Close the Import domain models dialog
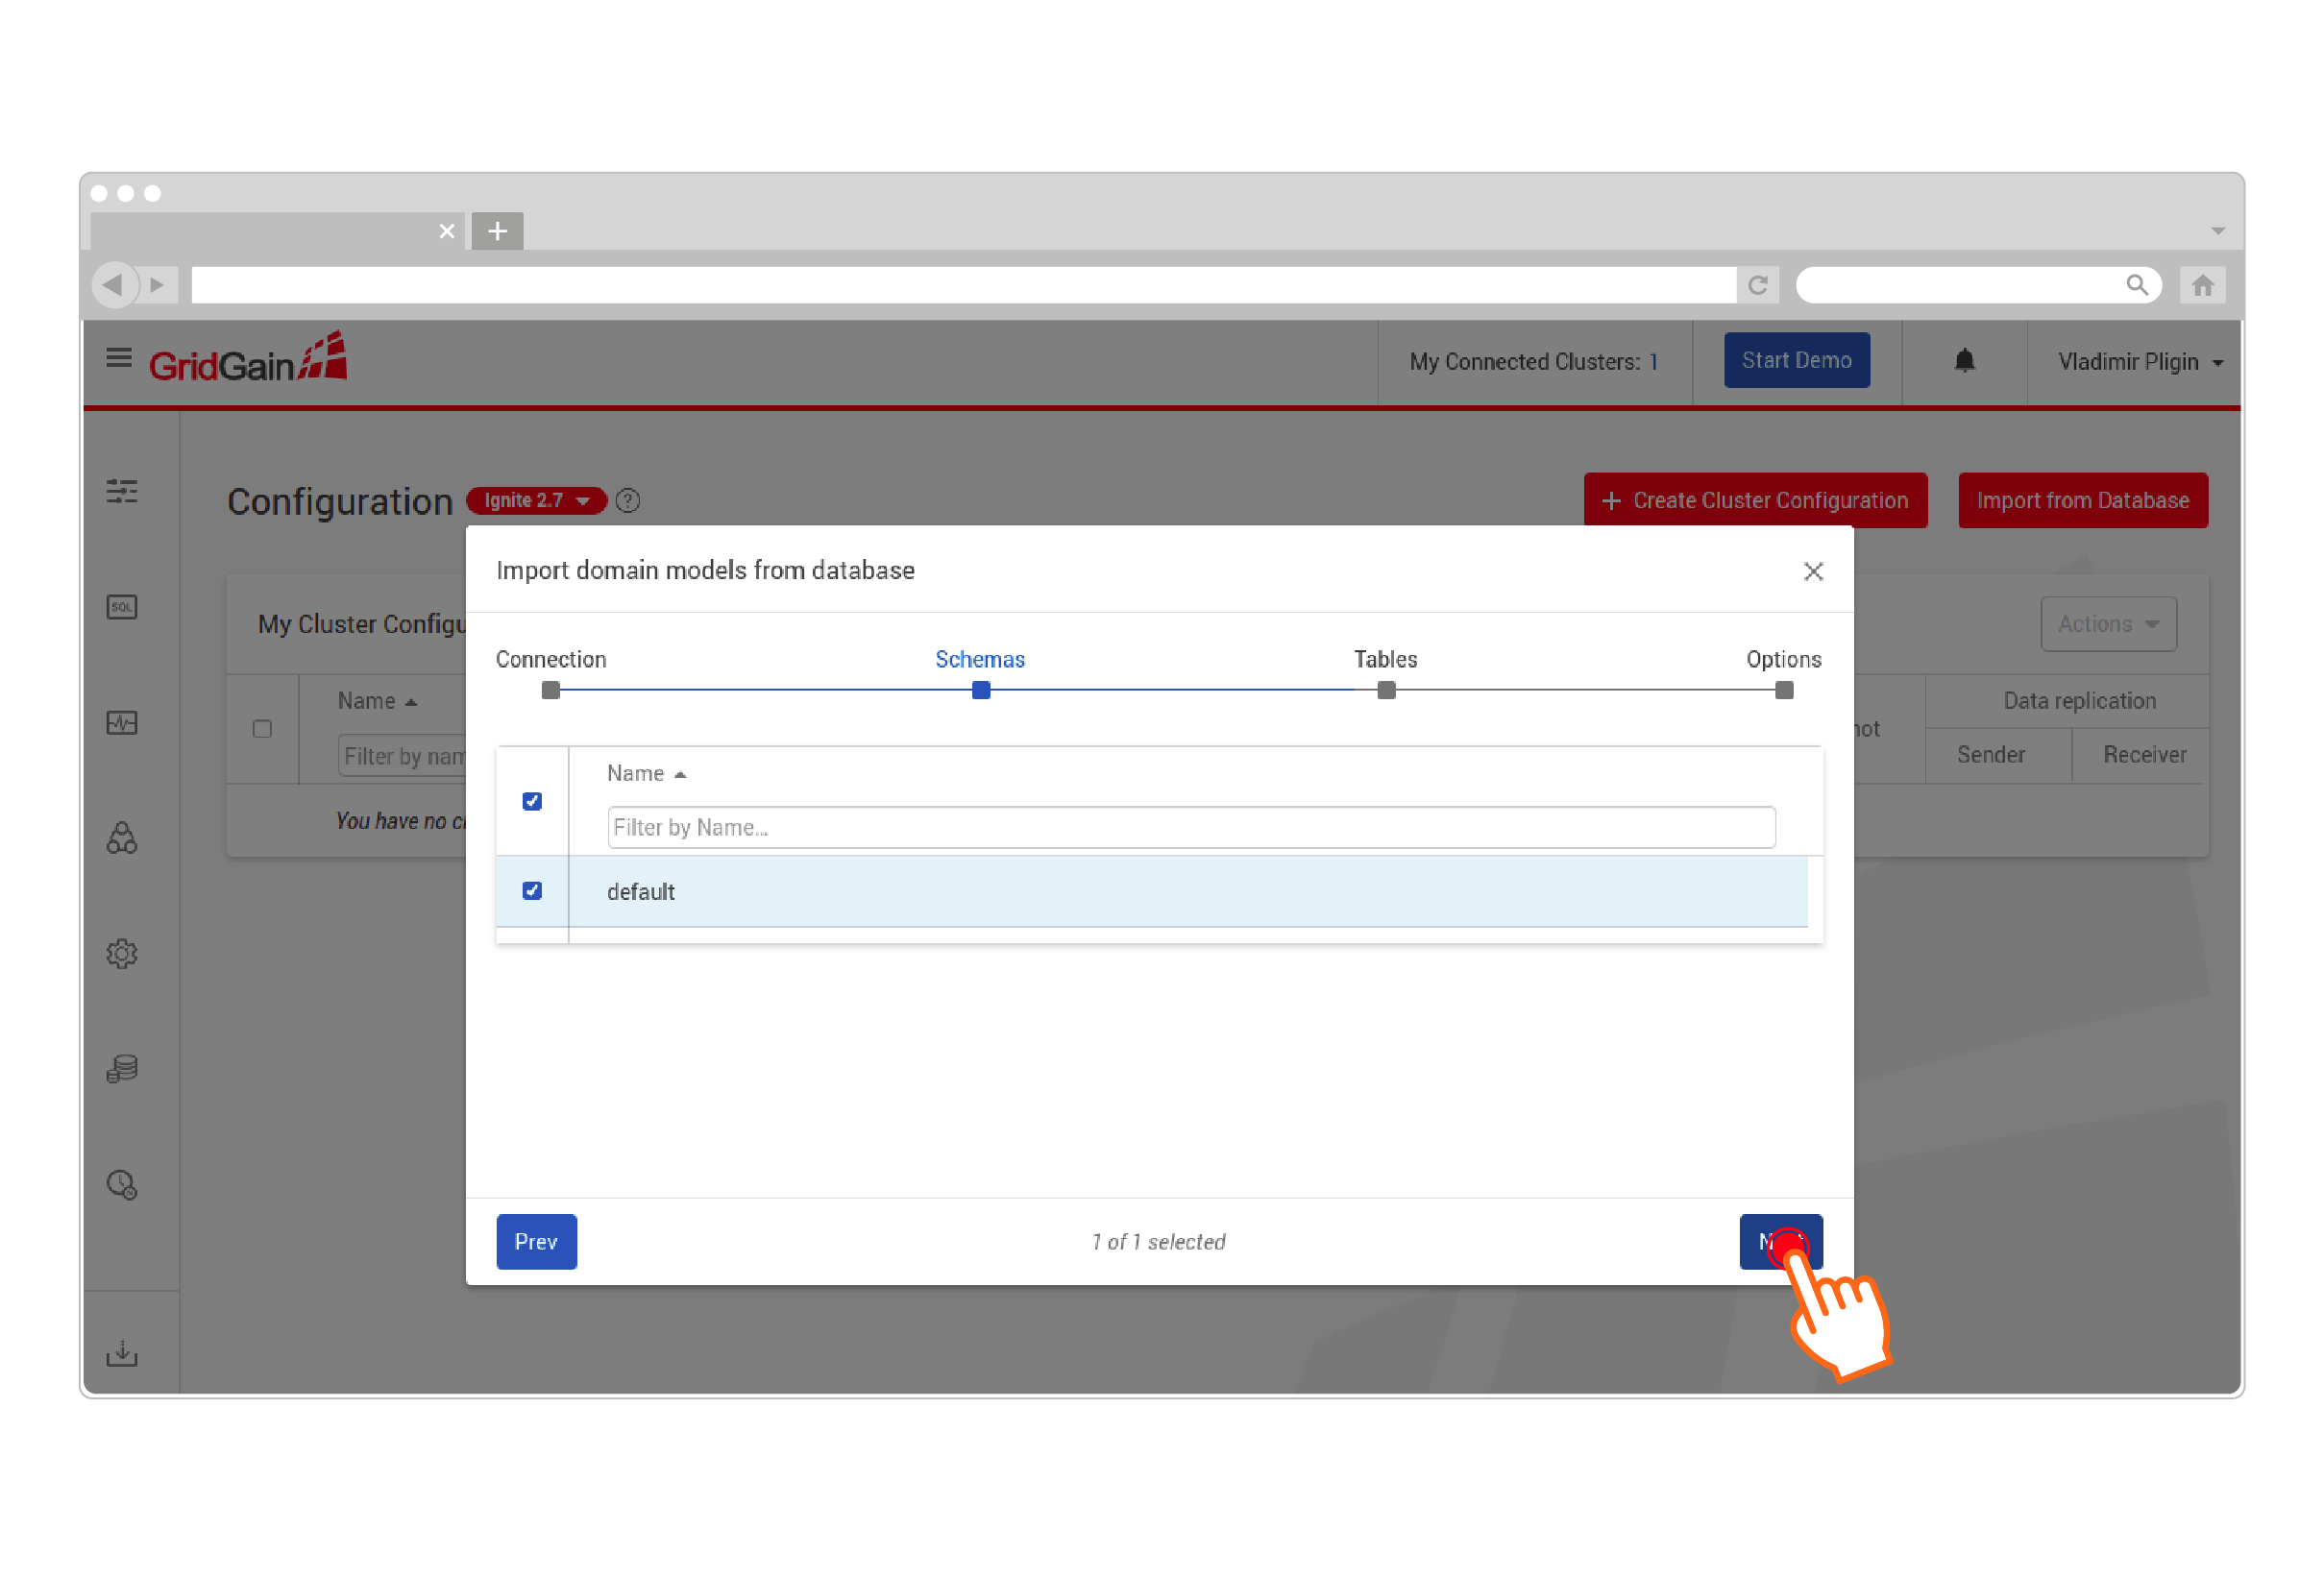Viewport: 2324px width, 1578px height. point(1813,571)
